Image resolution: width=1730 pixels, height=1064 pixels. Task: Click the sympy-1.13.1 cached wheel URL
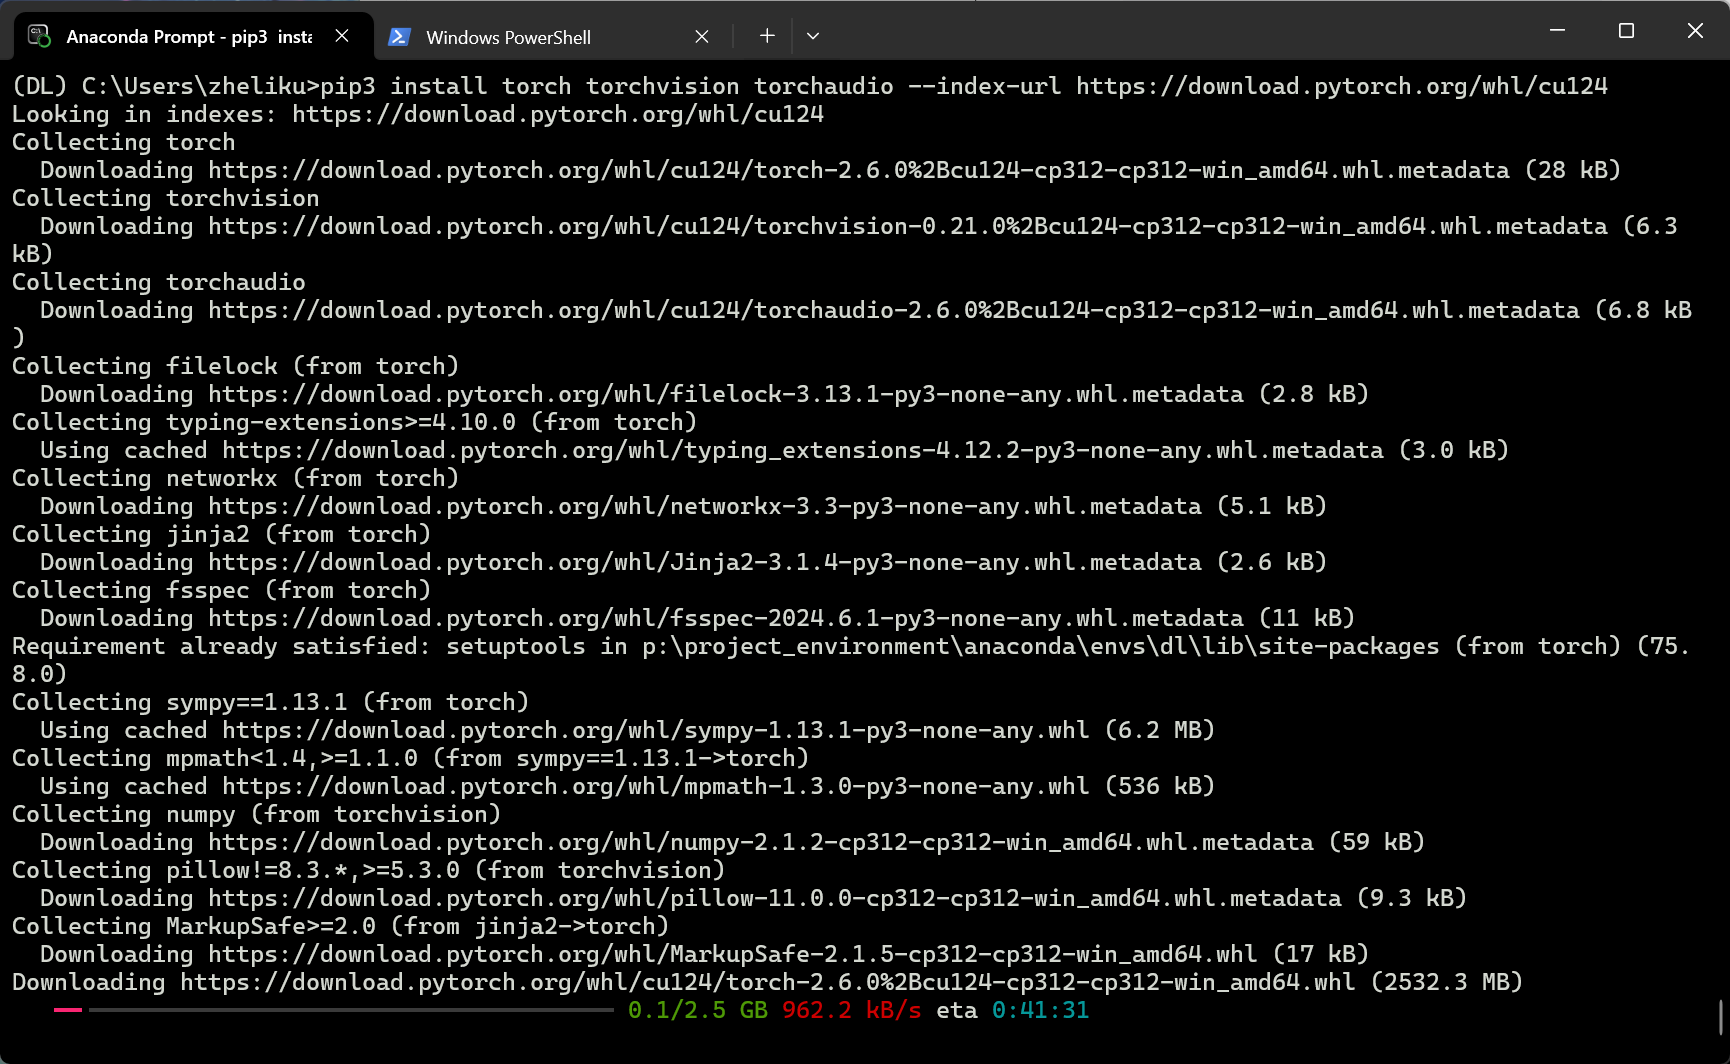tap(656, 730)
